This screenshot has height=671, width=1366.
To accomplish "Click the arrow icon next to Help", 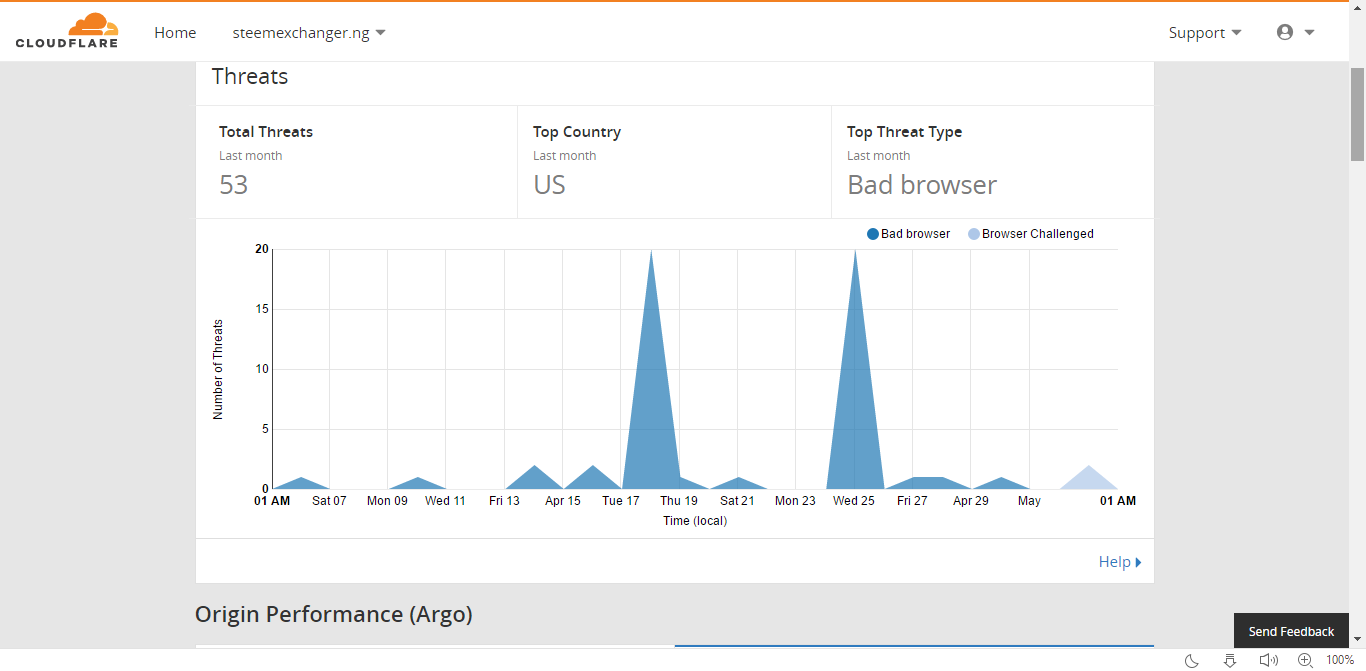I will [x=1138, y=562].
